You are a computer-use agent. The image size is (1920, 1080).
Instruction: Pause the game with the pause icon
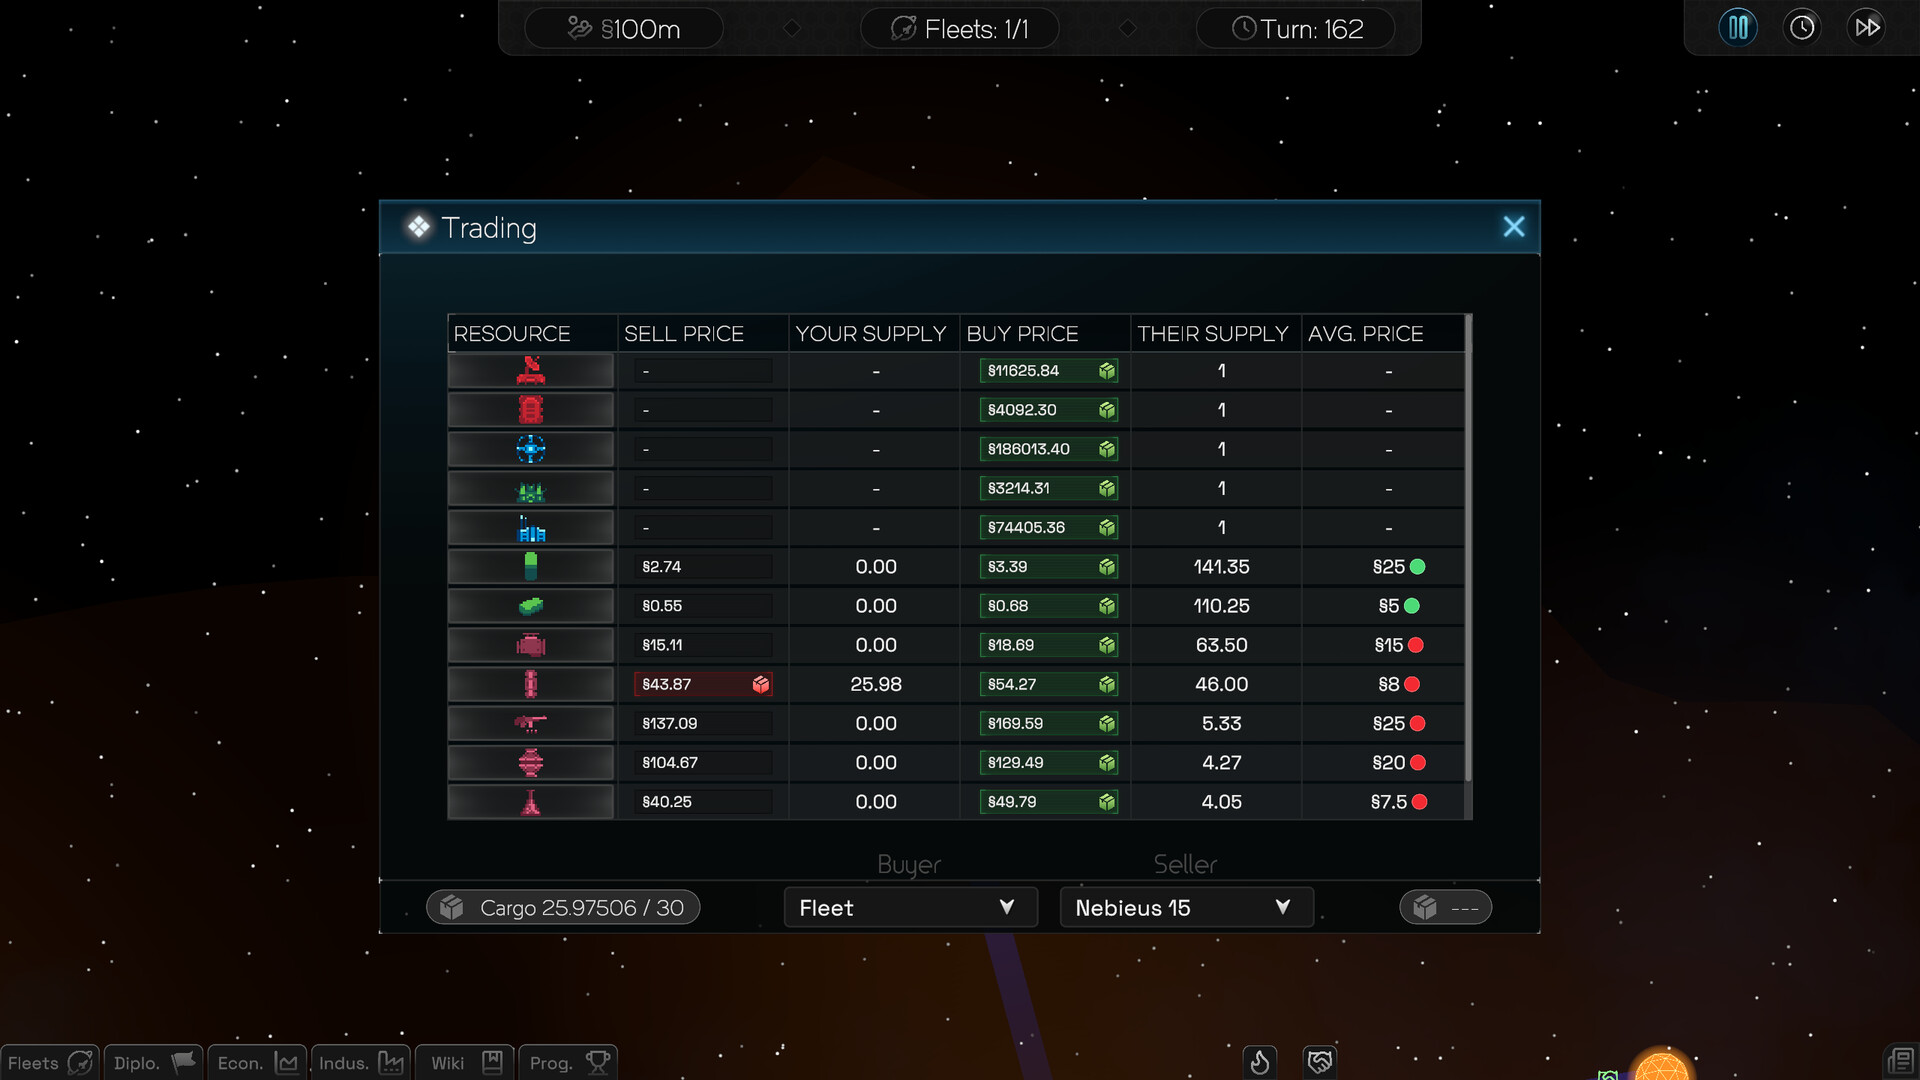pos(1738,27)
